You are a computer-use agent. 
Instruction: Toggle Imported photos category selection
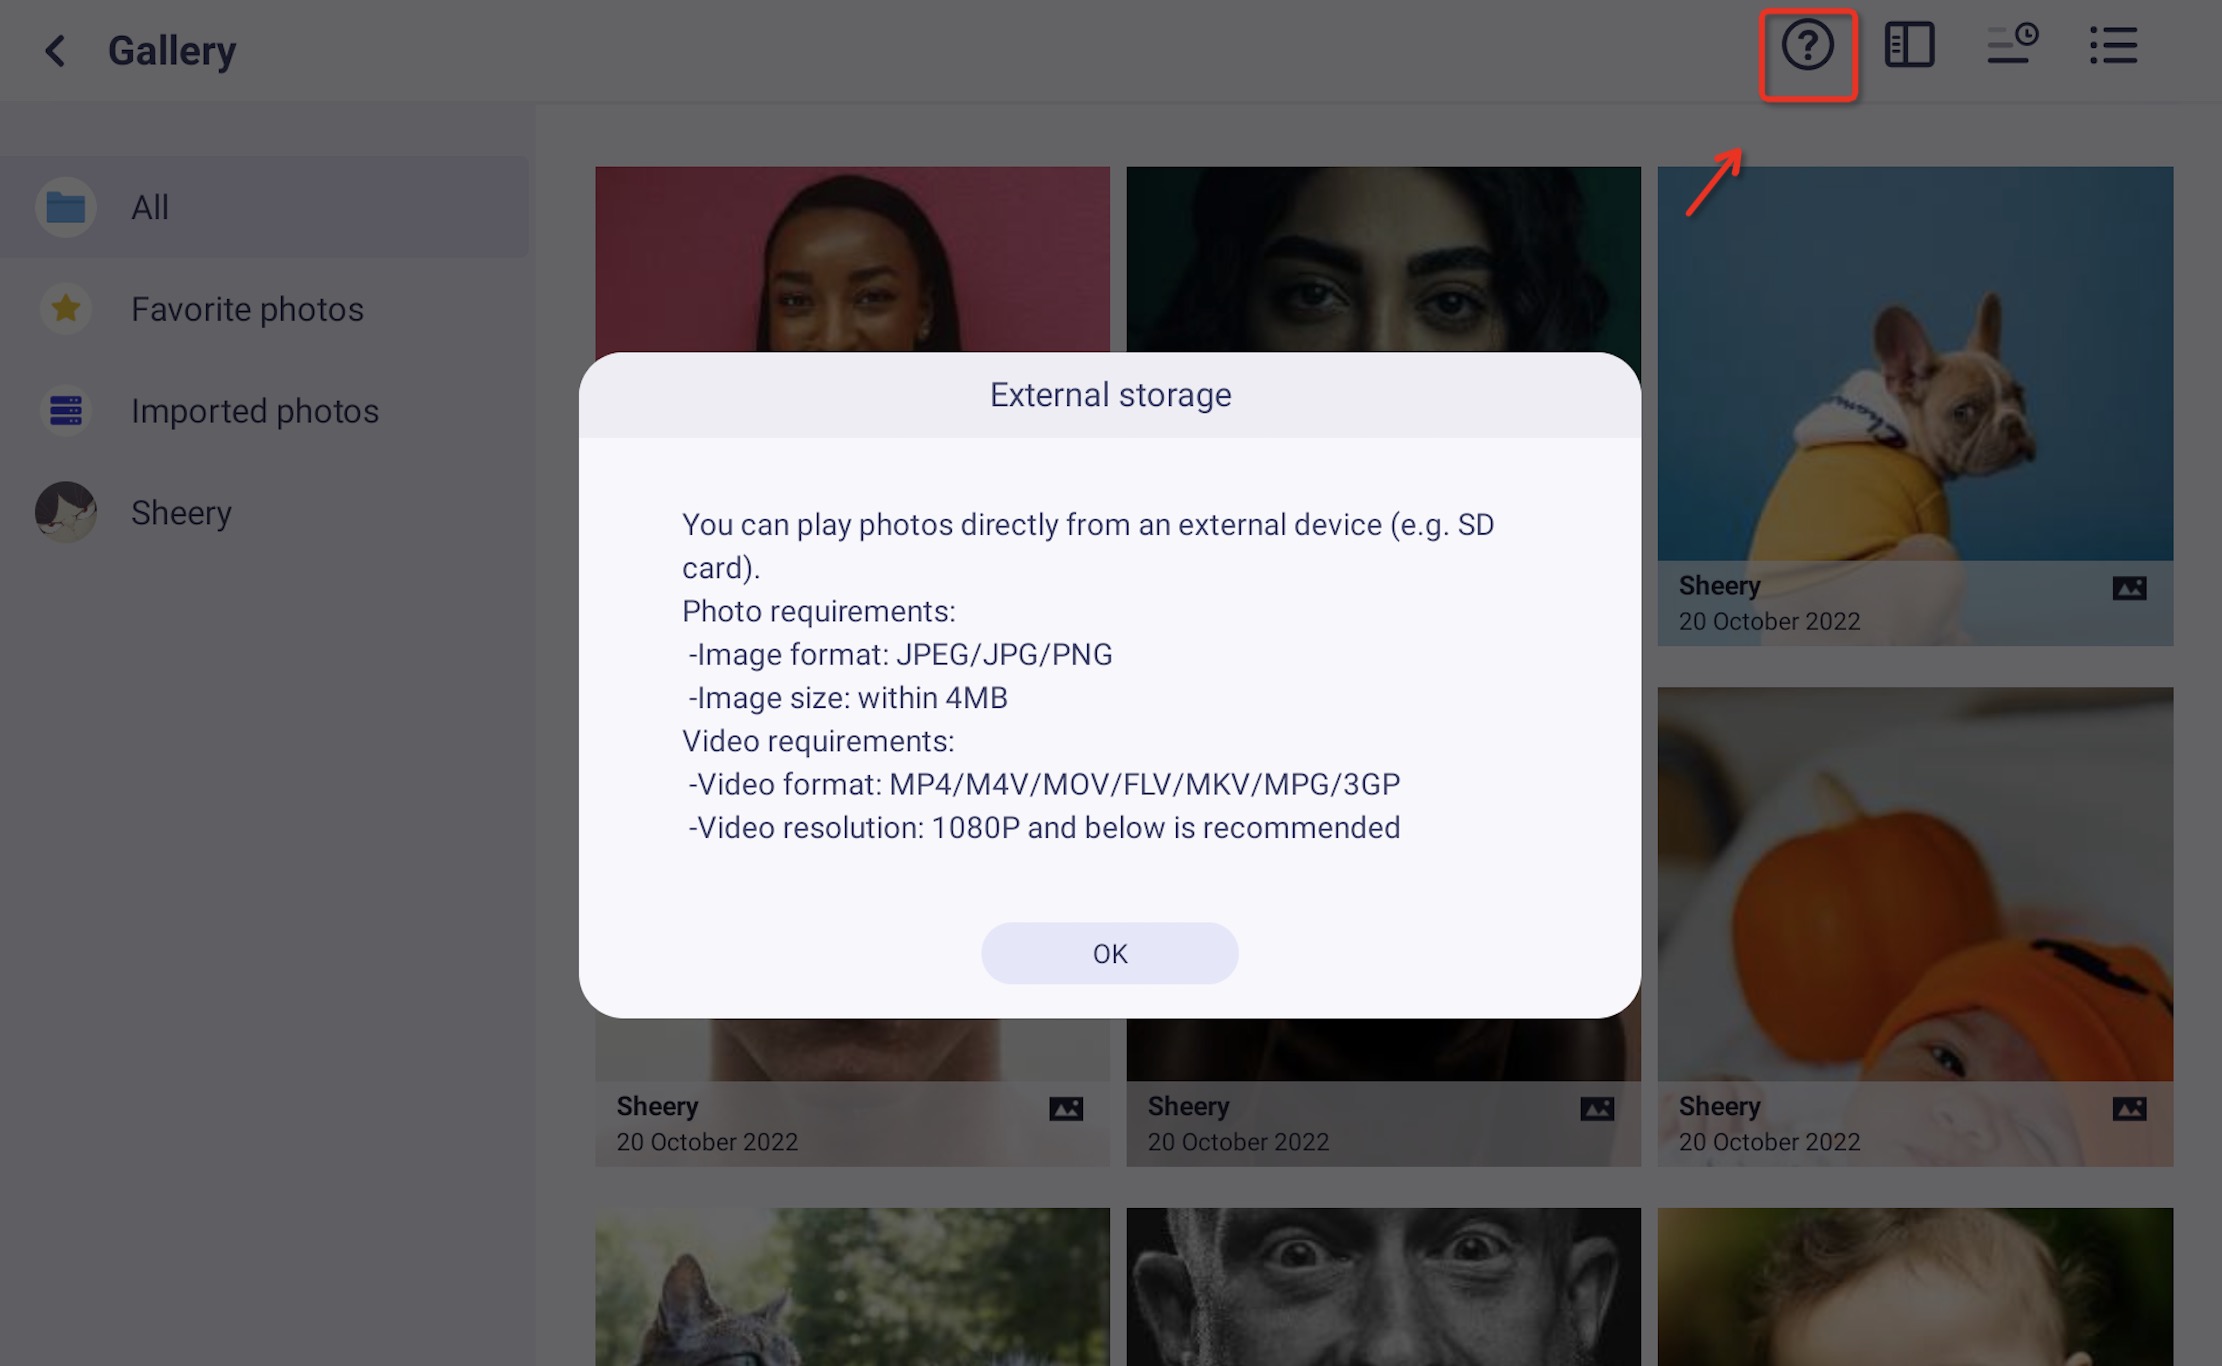click(x=255, y=411)
